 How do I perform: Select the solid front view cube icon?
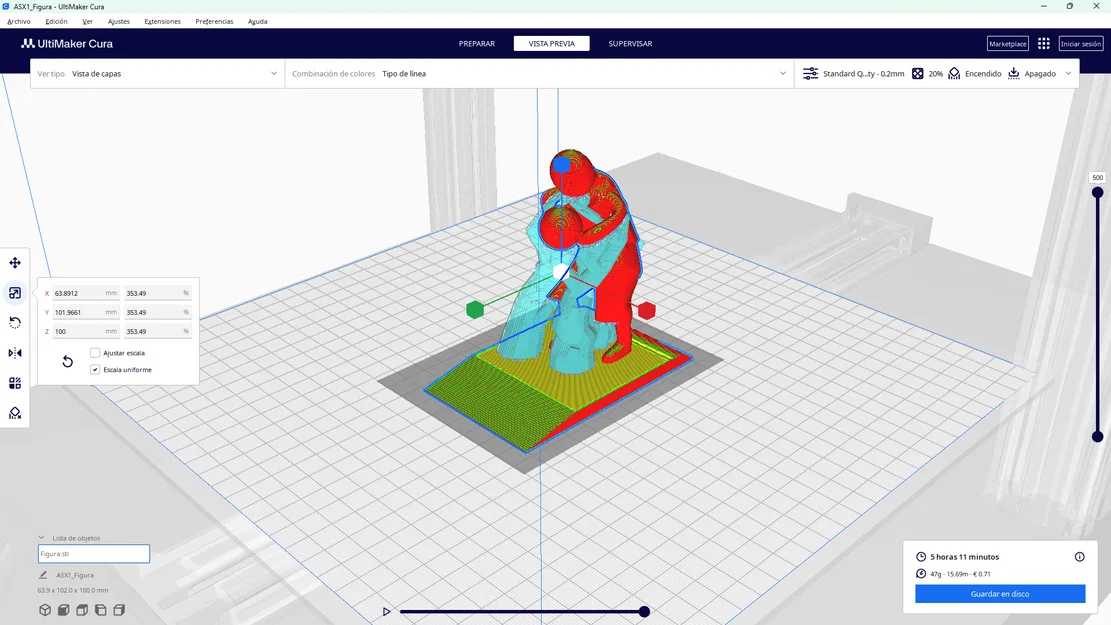coord(62,609)
